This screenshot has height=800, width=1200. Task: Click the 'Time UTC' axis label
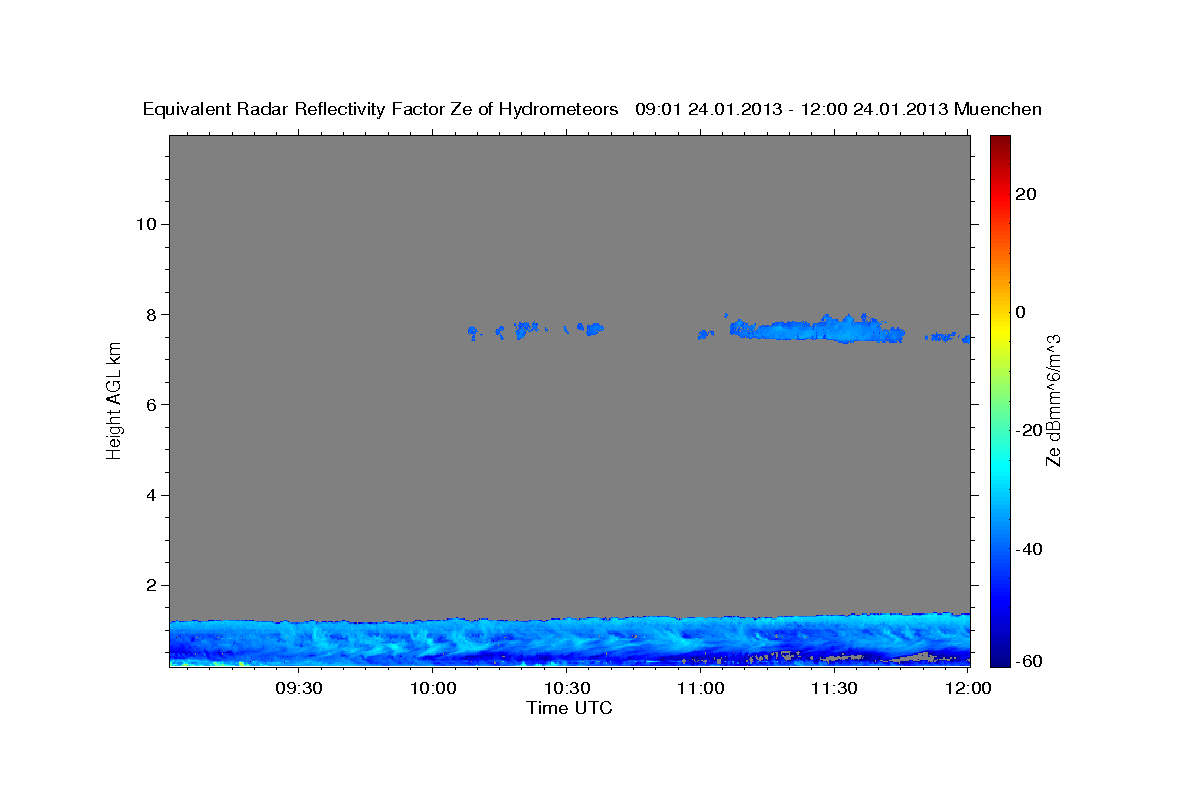(x=569, y=708)
